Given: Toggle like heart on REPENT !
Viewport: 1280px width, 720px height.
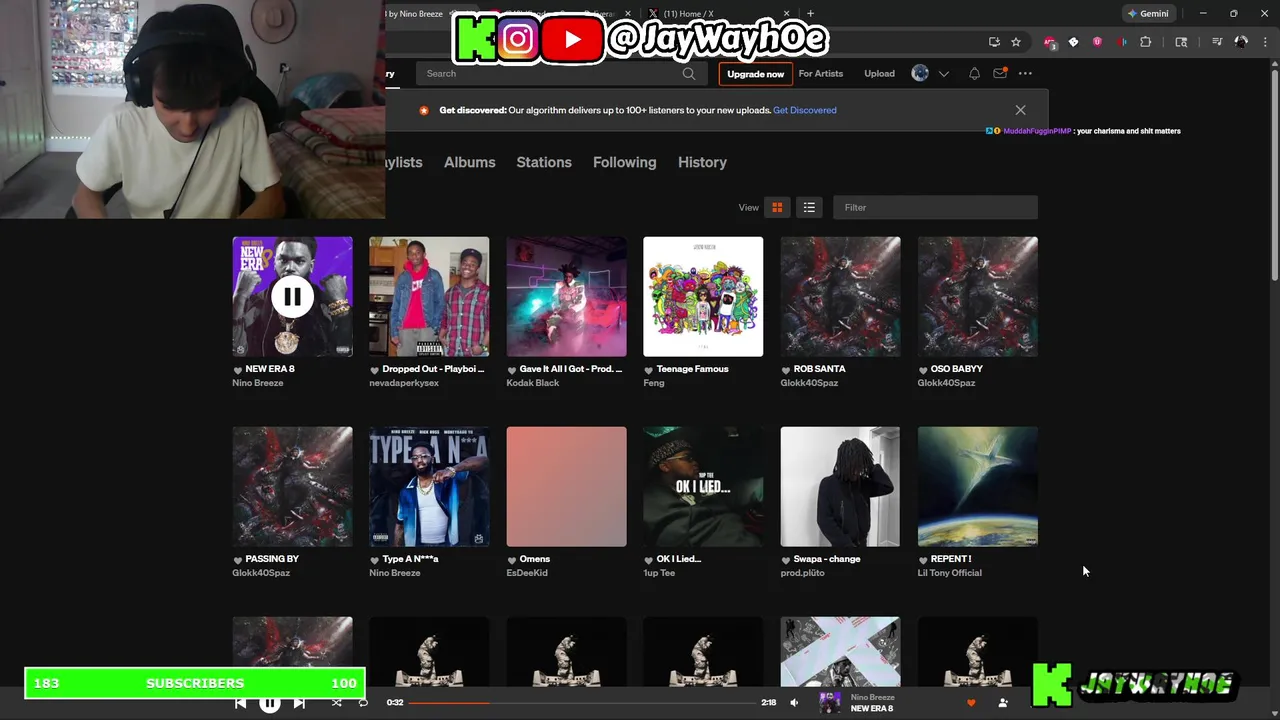Looking at the screenshot, I should pyautogui.click(x=923, y=559).
